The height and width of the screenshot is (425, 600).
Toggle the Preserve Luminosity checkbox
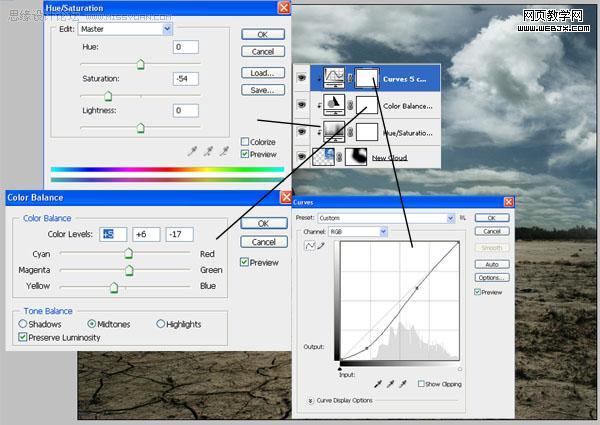click(23, 337)
